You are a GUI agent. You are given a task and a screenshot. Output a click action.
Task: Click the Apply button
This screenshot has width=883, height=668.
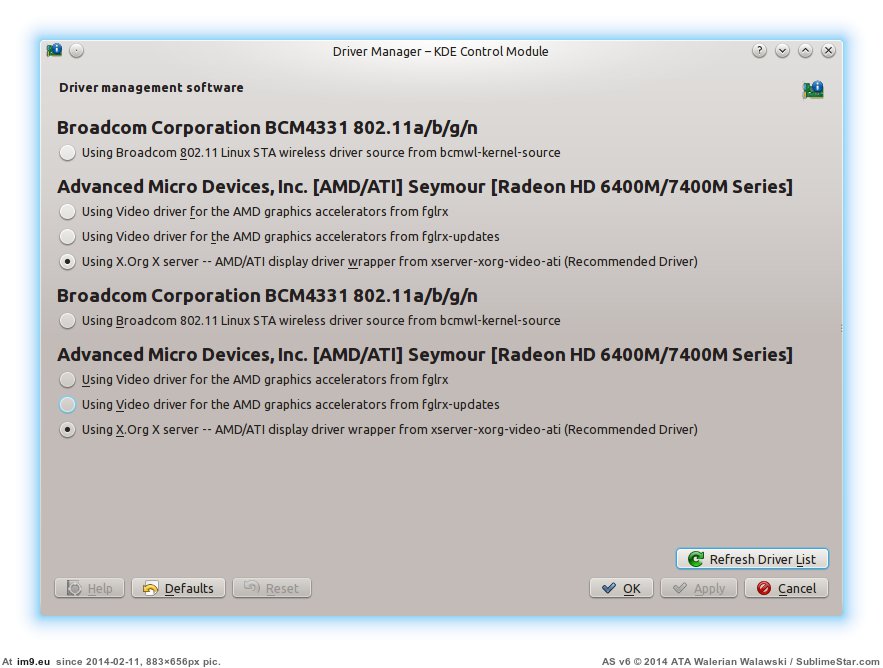point(699,589)
